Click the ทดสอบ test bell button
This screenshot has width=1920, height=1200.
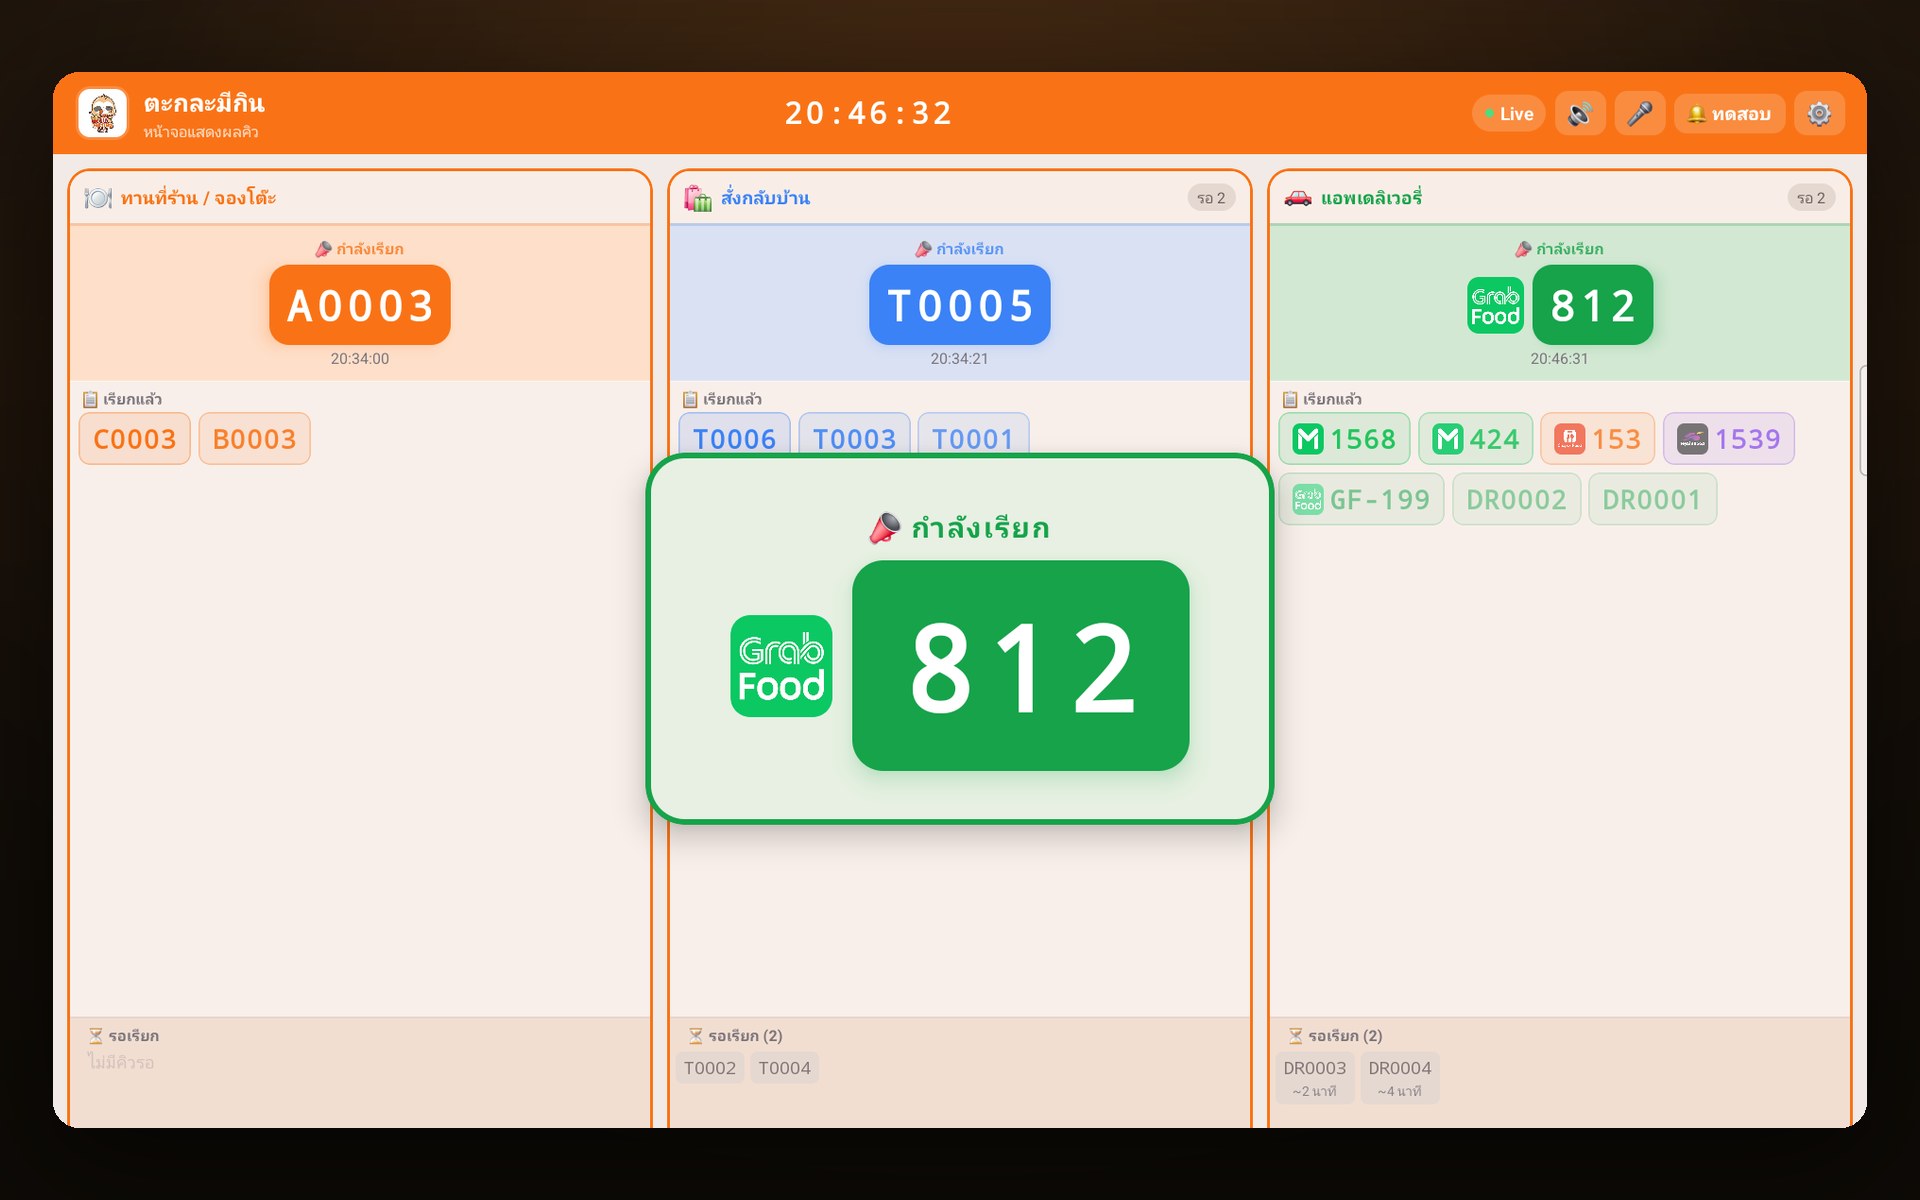point(1730,114)
